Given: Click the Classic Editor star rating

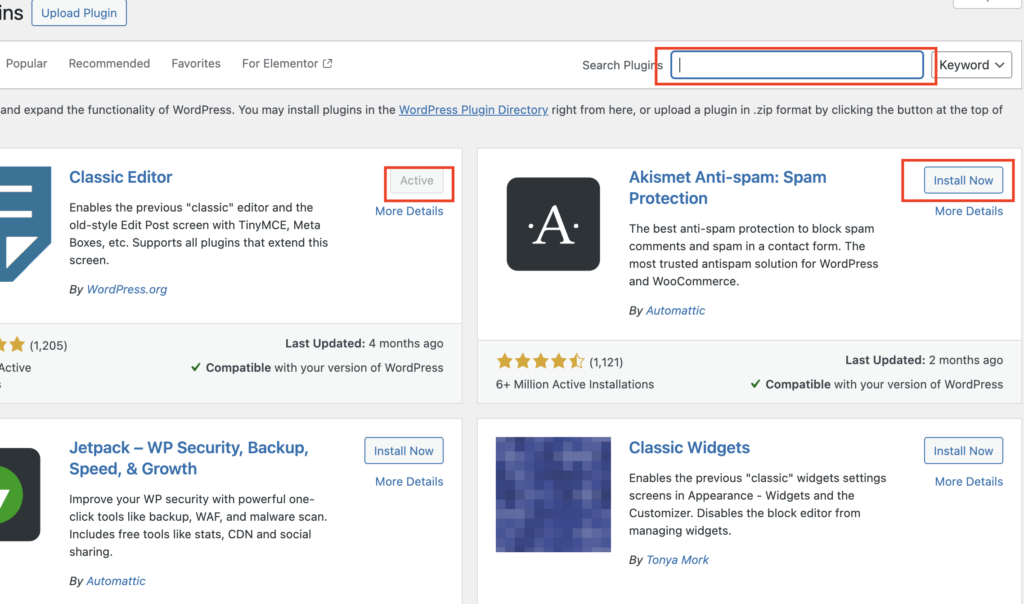Looking at the screenshot, I should [x=12, y=345].
